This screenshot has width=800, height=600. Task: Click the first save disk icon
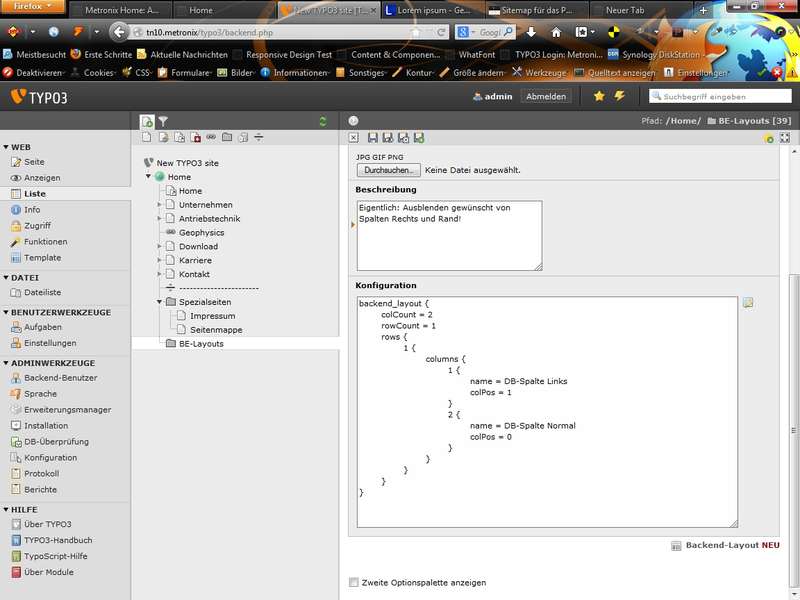click(x=373, y=137)
